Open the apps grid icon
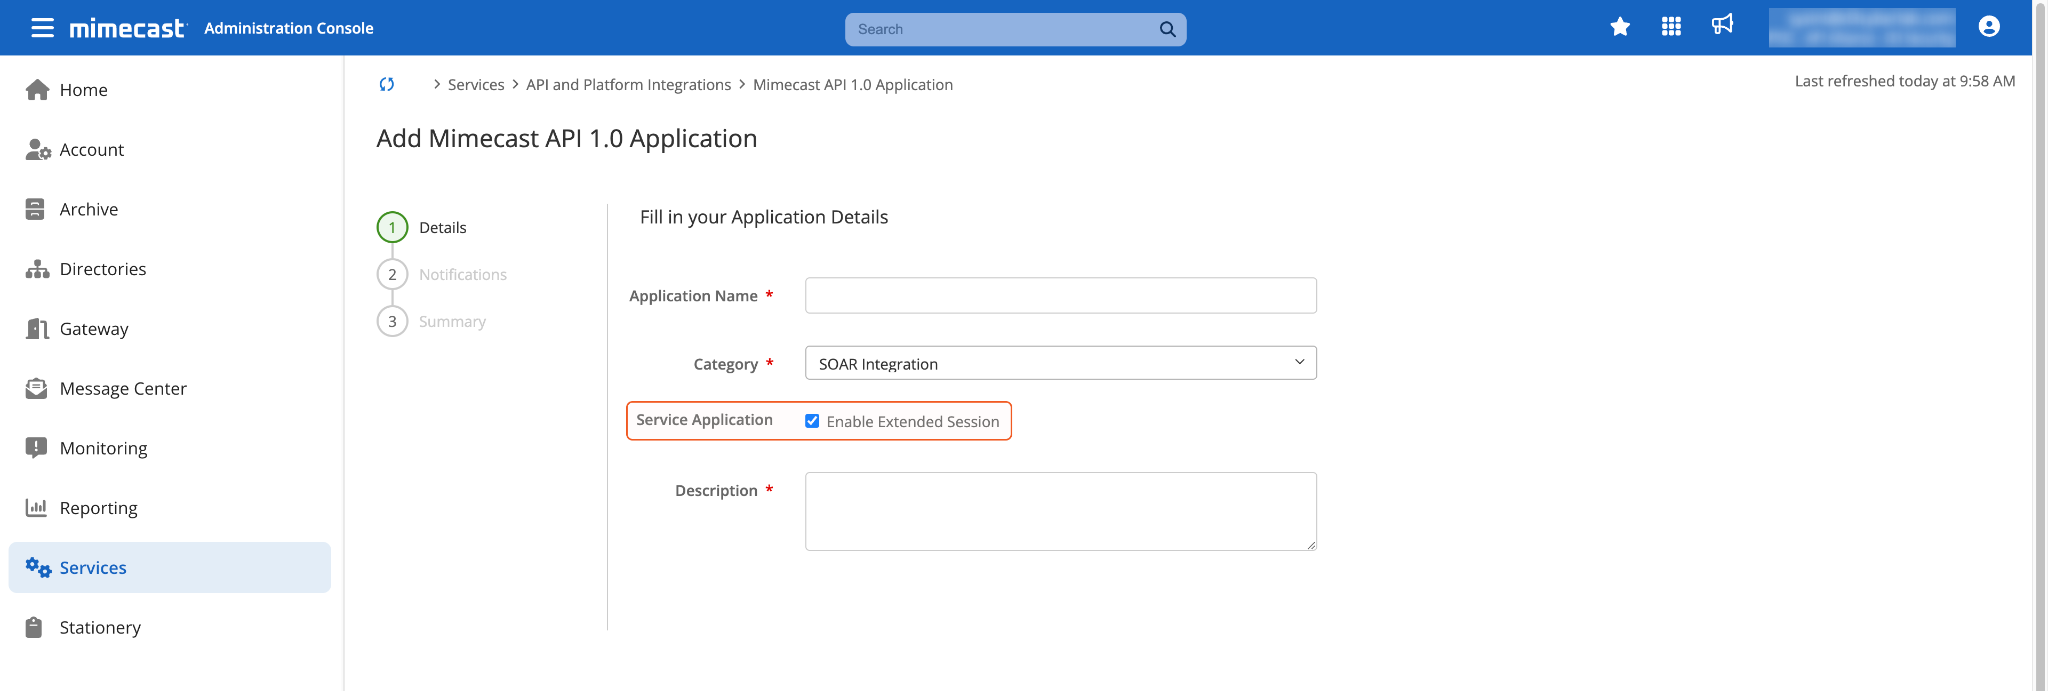Viewport: 2048px width, 691px height. coord(1671,27)
